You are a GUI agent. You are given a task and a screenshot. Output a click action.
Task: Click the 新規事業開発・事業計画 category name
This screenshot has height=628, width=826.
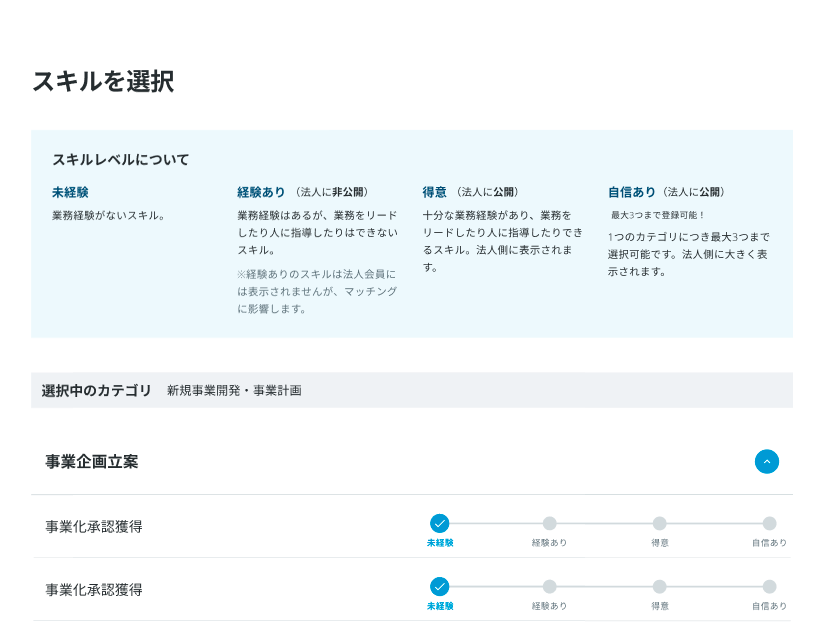(234, 390)
